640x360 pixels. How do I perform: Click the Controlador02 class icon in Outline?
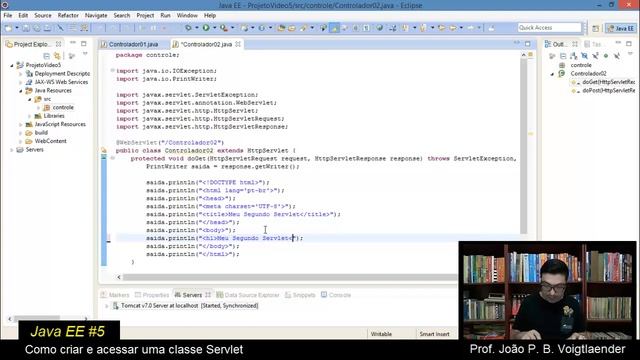562,73
